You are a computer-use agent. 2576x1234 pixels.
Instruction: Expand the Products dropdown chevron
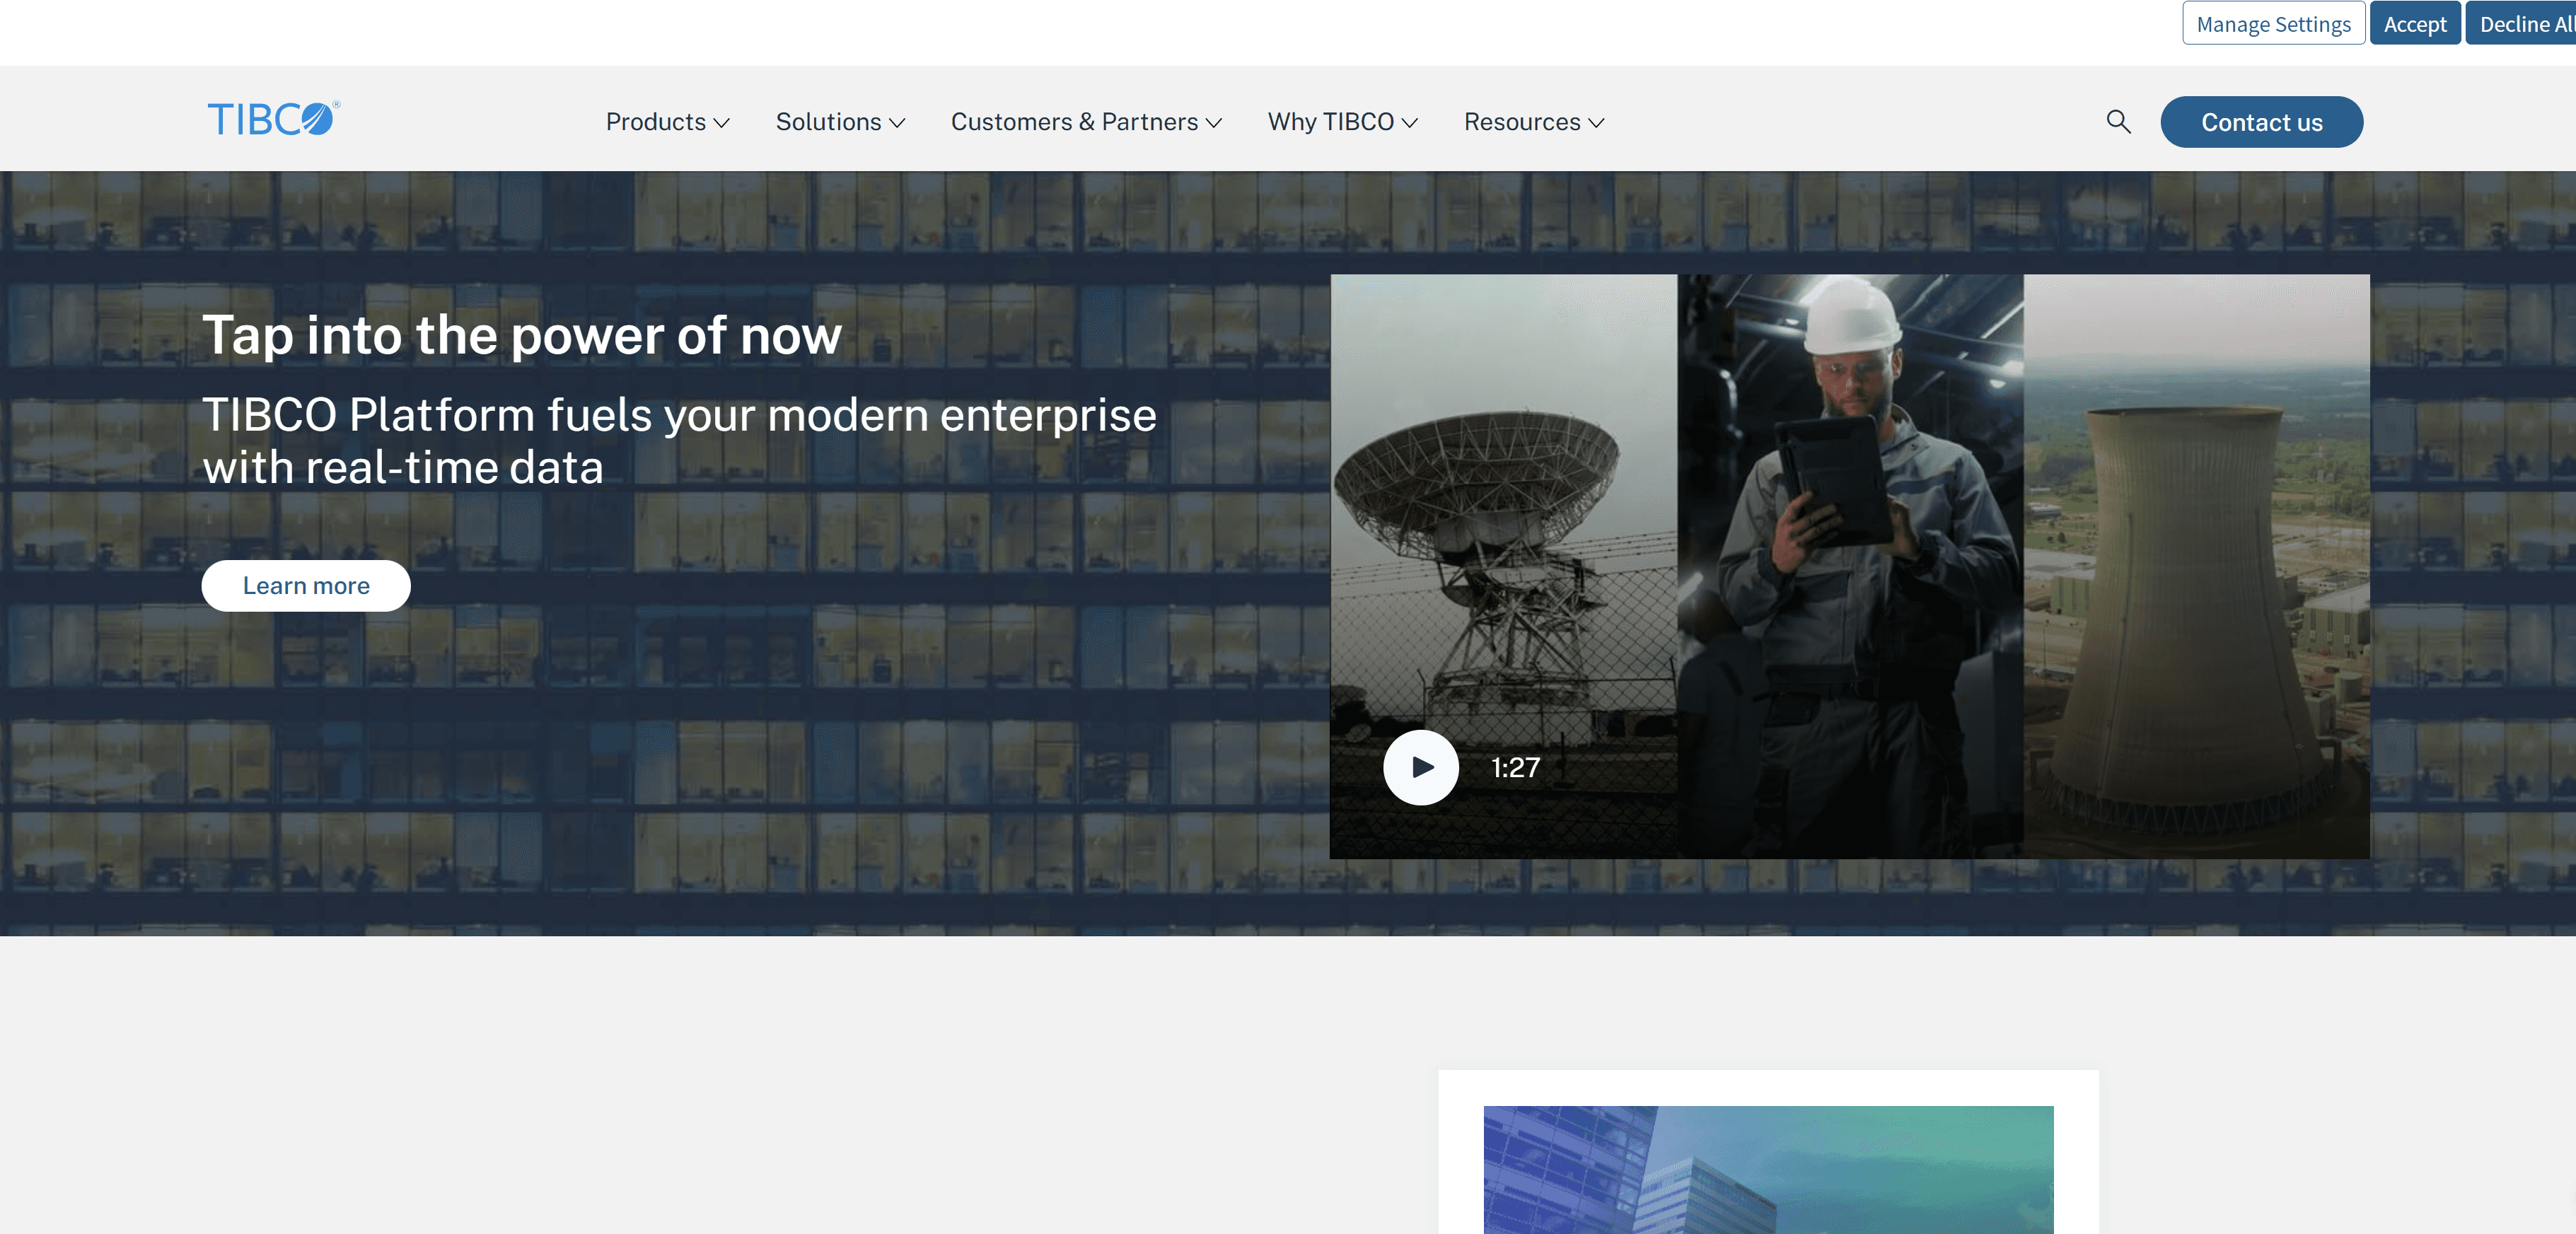721,123
